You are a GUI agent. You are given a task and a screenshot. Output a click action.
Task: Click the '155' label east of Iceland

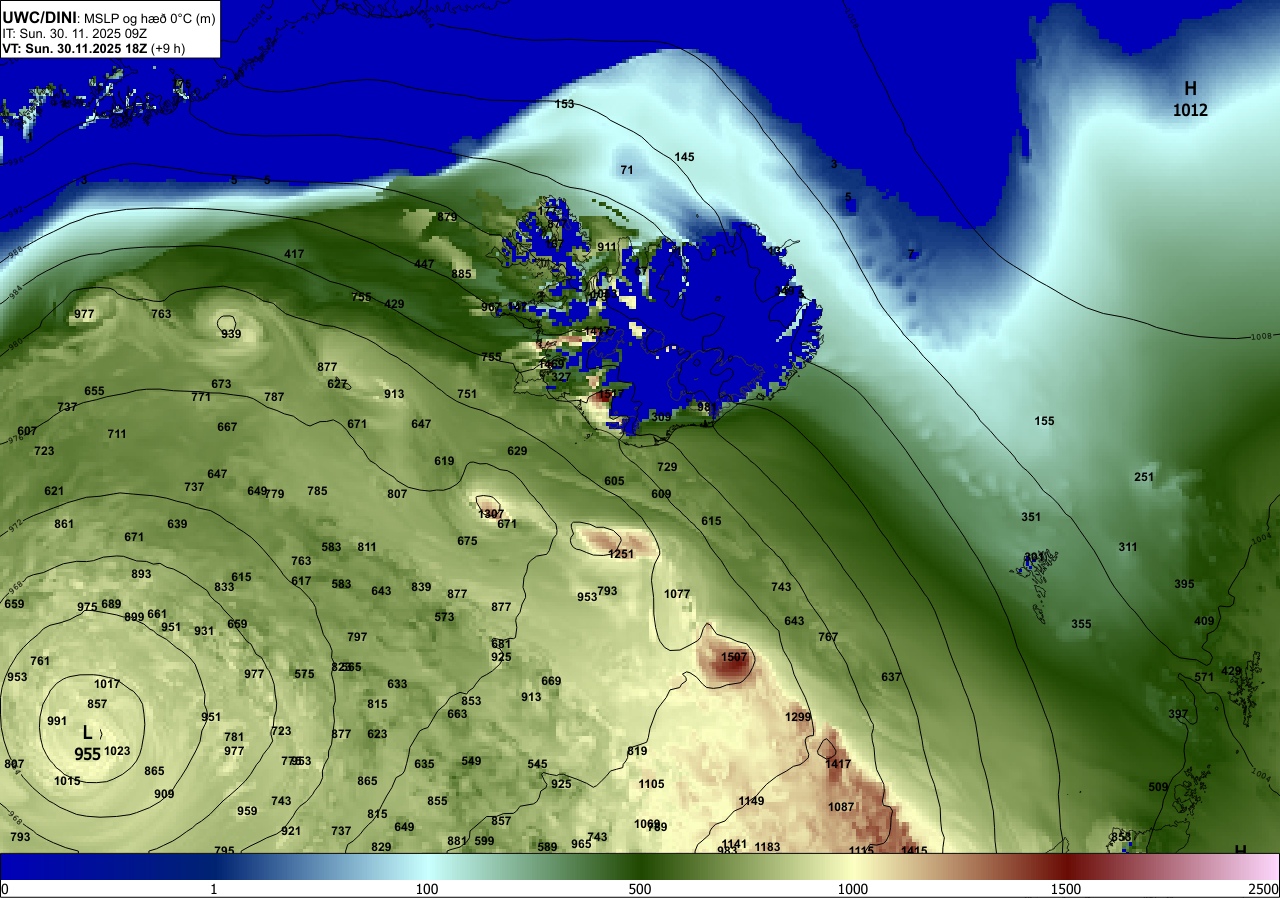pyautogui.click(x=1044, y=421)
